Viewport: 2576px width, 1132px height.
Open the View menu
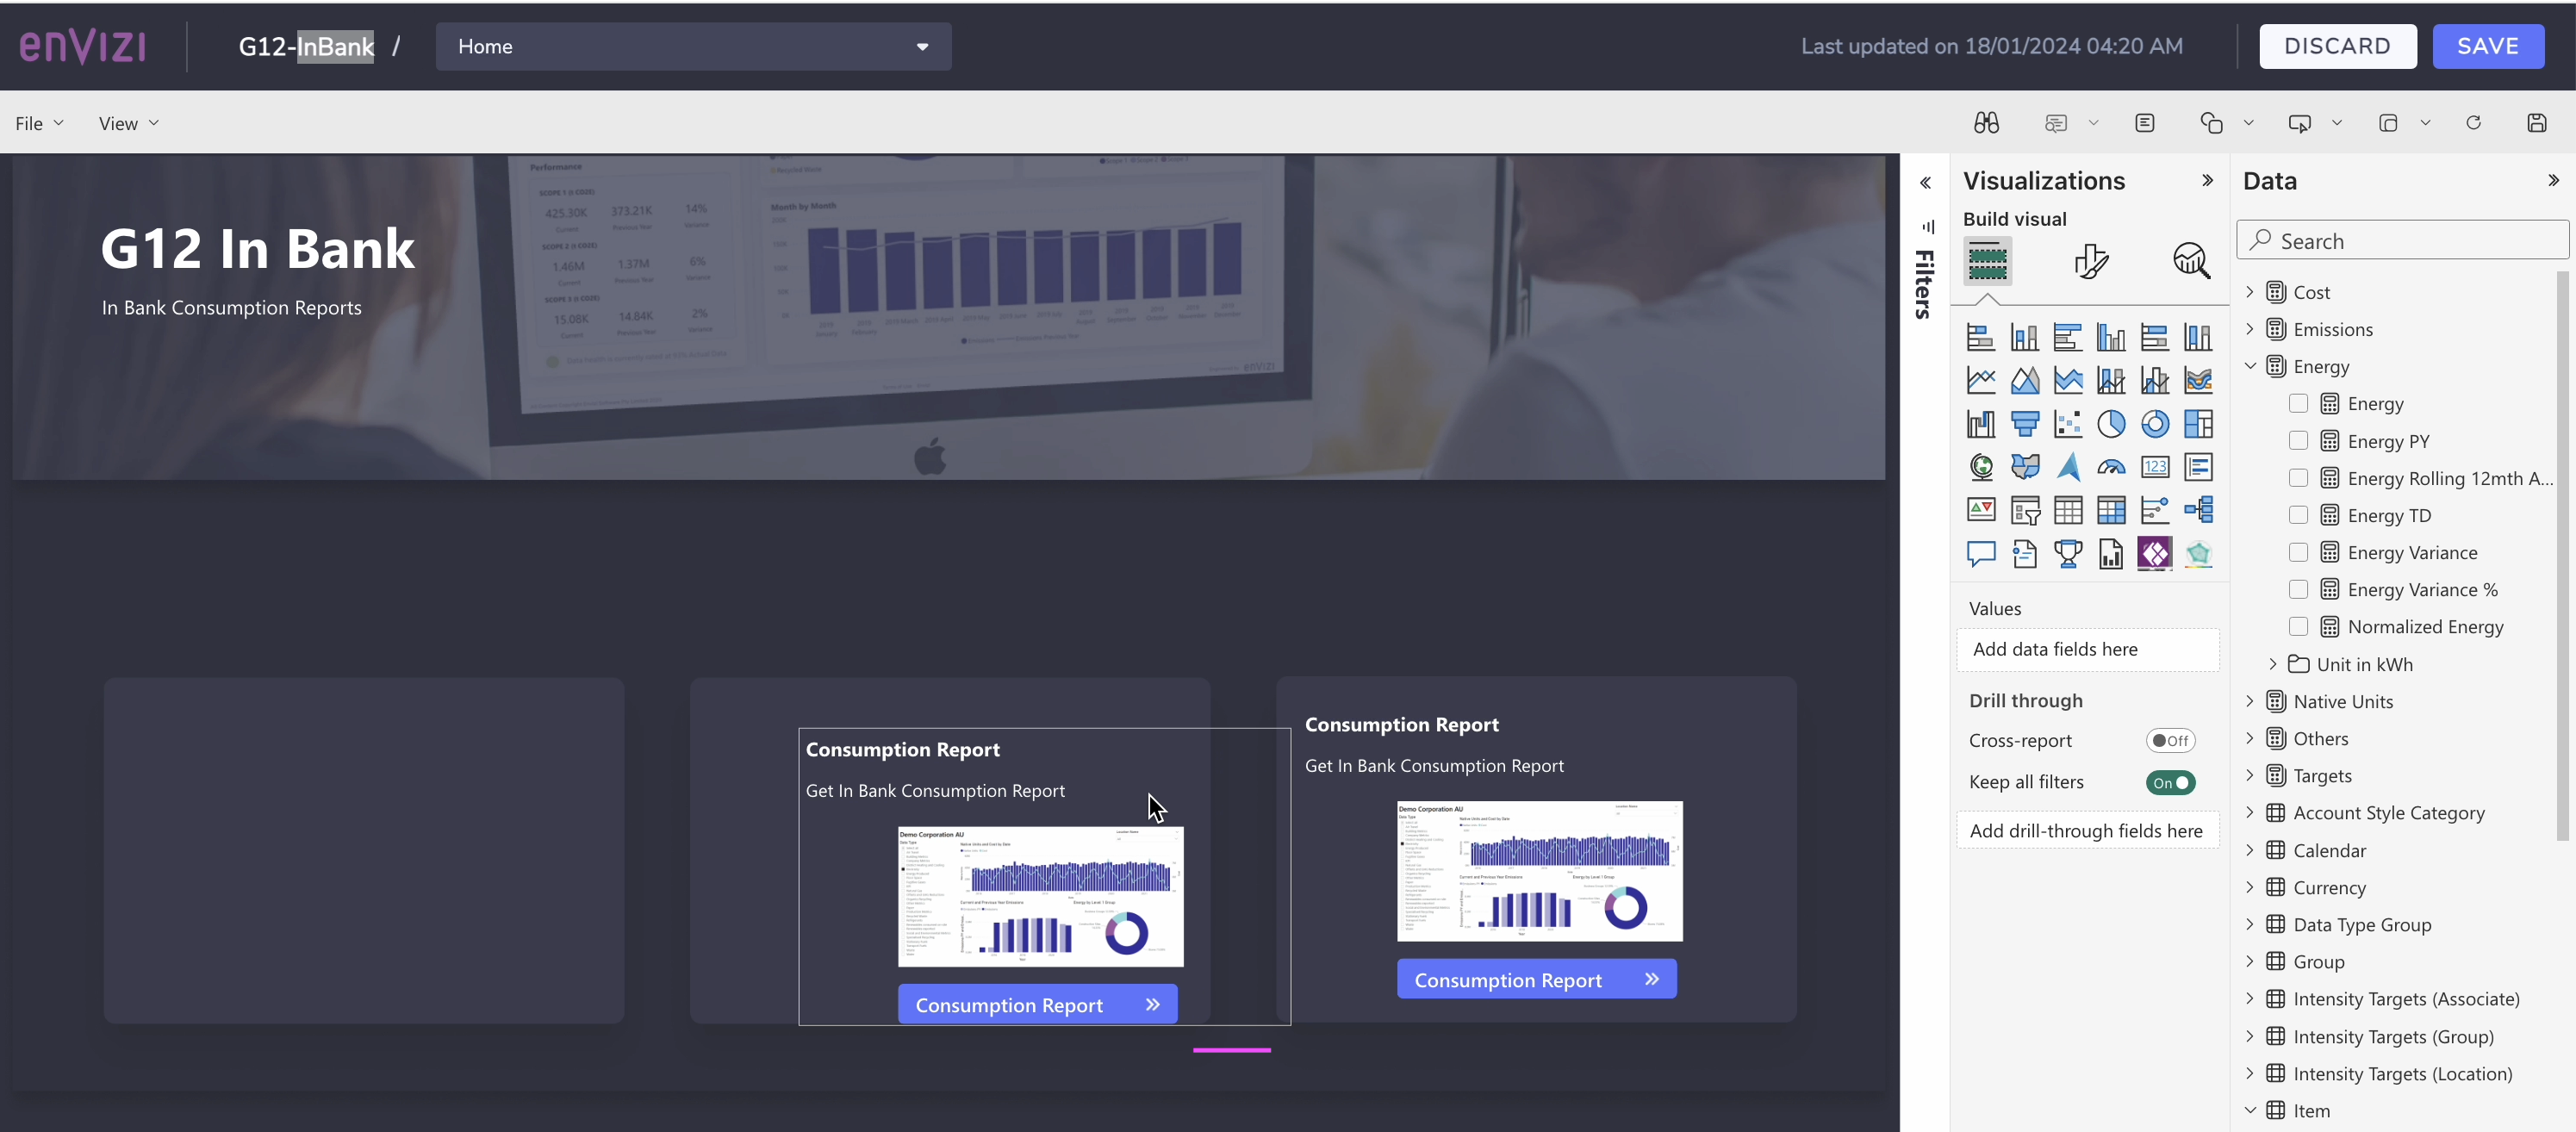[x=127, y=122]
